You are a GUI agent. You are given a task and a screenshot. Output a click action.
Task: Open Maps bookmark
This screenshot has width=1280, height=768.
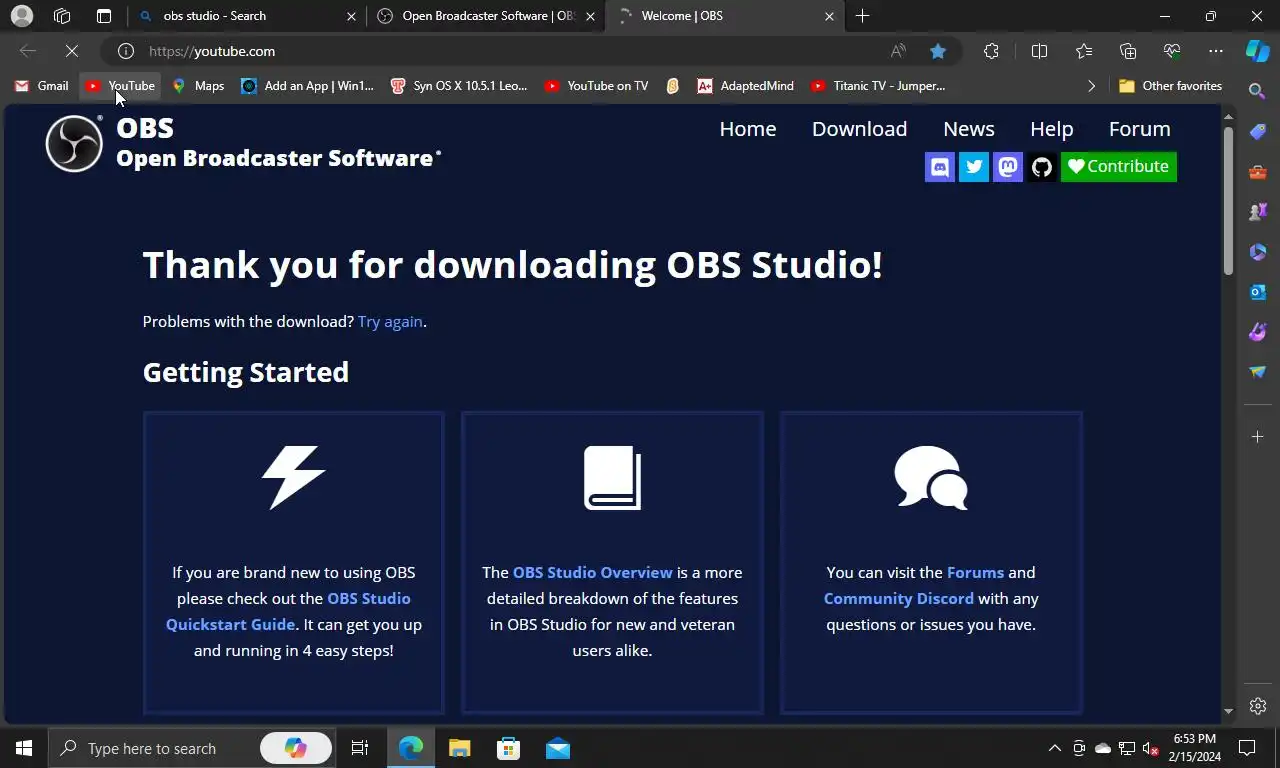[198, 86]
